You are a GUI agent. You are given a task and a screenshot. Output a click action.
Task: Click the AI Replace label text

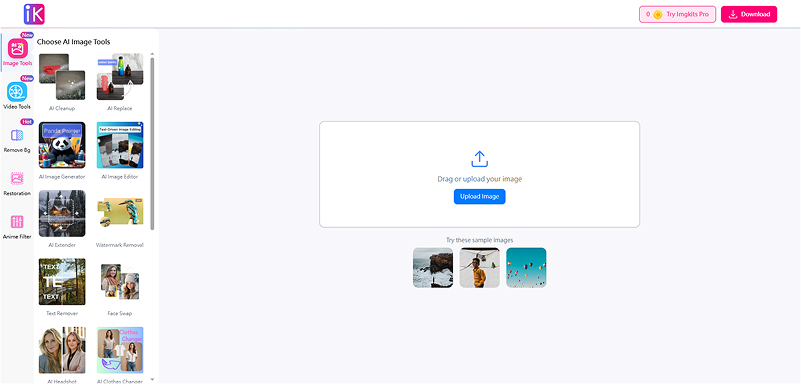(x=120, y=108)
